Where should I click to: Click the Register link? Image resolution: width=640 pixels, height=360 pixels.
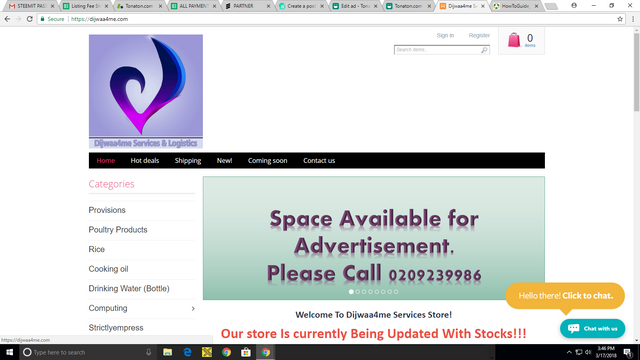479,36
